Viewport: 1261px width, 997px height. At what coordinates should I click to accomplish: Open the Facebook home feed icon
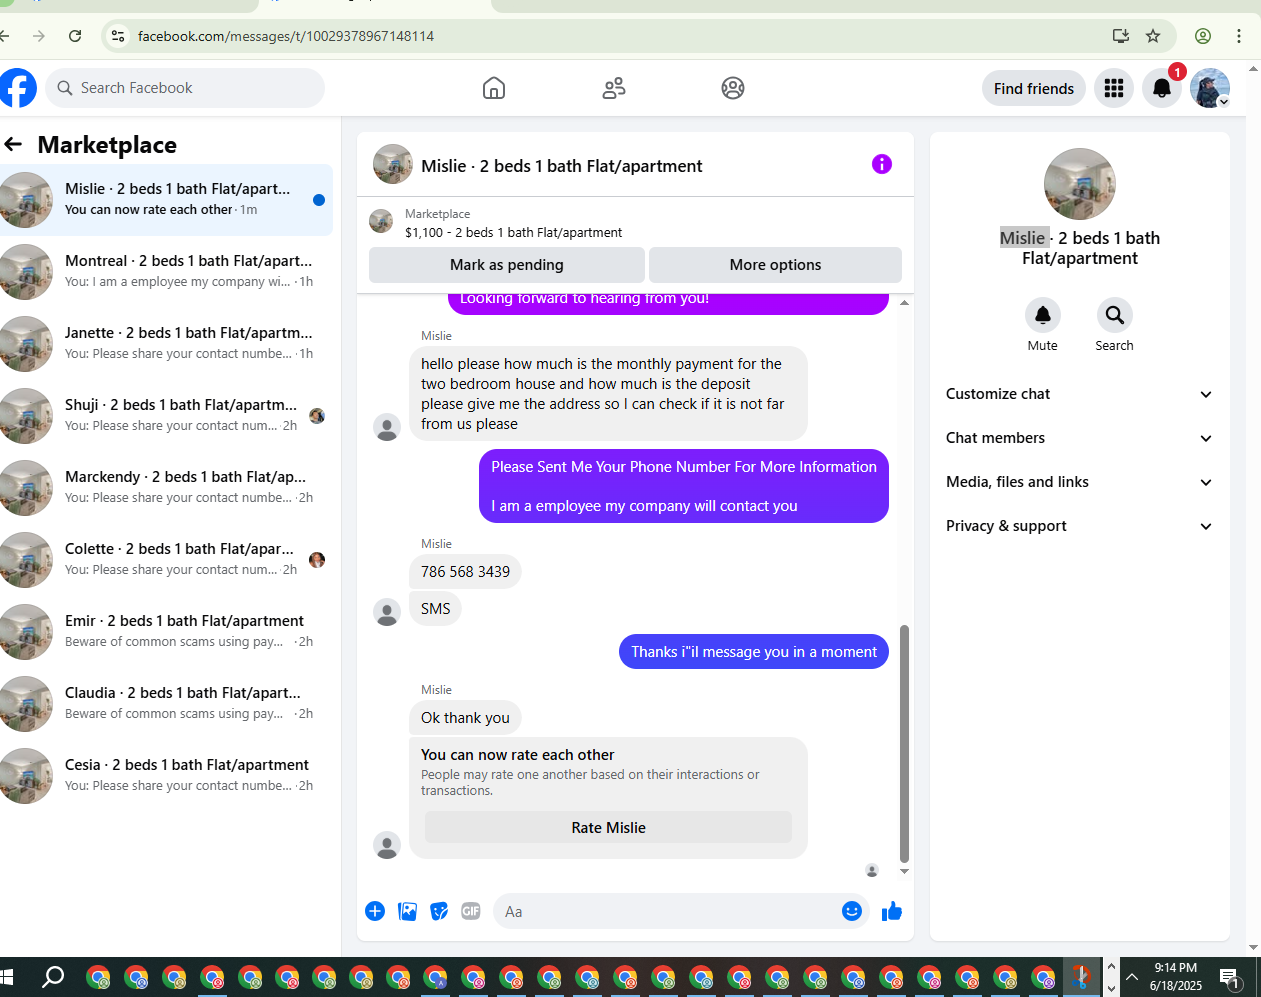(x=494, y=88)
